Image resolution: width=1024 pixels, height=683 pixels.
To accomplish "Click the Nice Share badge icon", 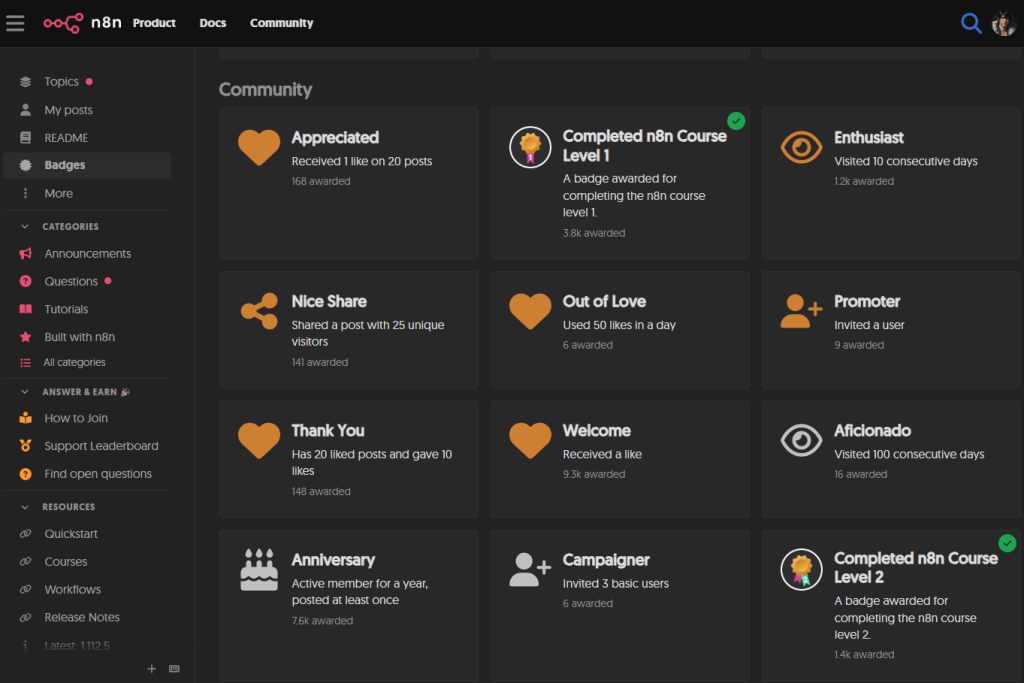I will [259, 311].
